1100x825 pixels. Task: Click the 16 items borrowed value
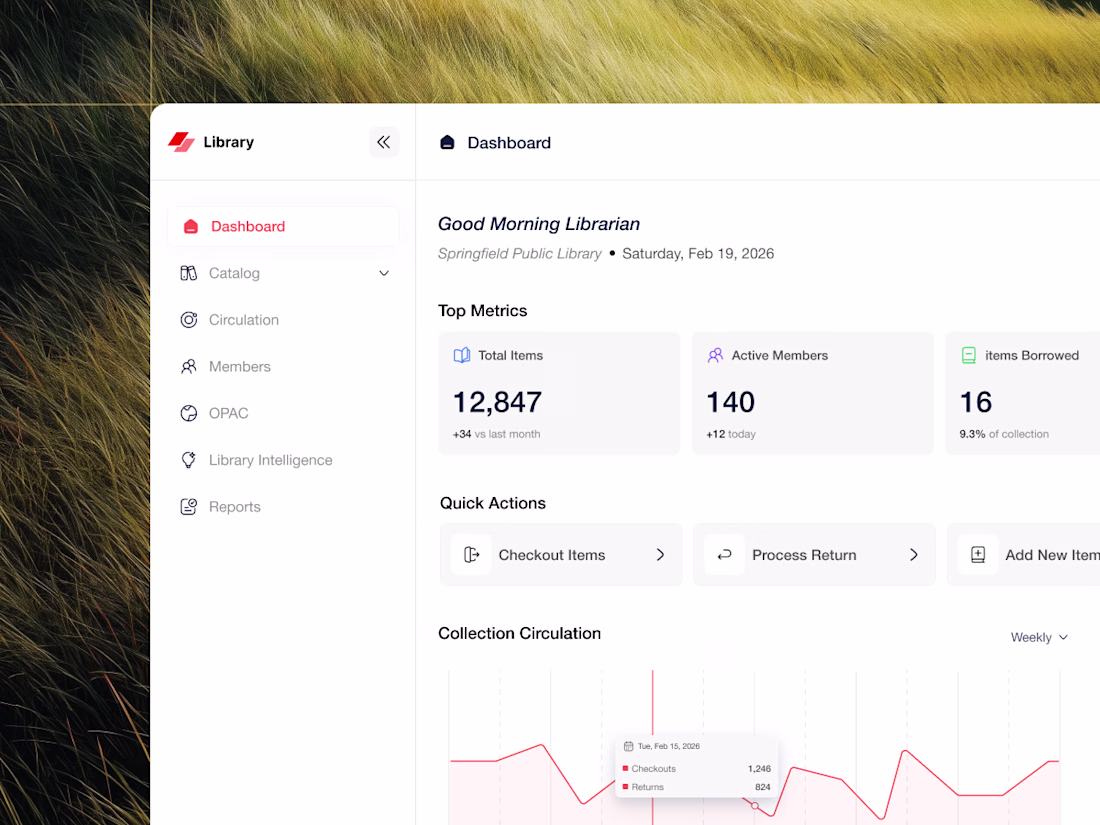pyautogui.click(x=976, y=403)
